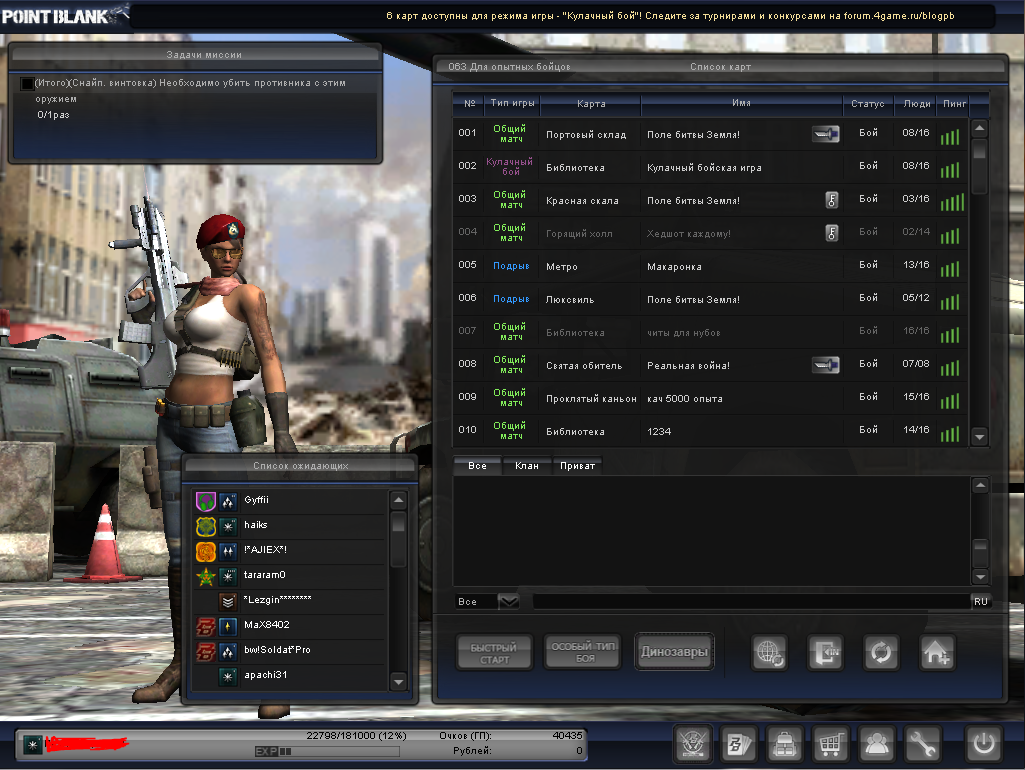Toggle the RU input language indicator
This screenshot has height=770, width=1025.
(981, 601)
